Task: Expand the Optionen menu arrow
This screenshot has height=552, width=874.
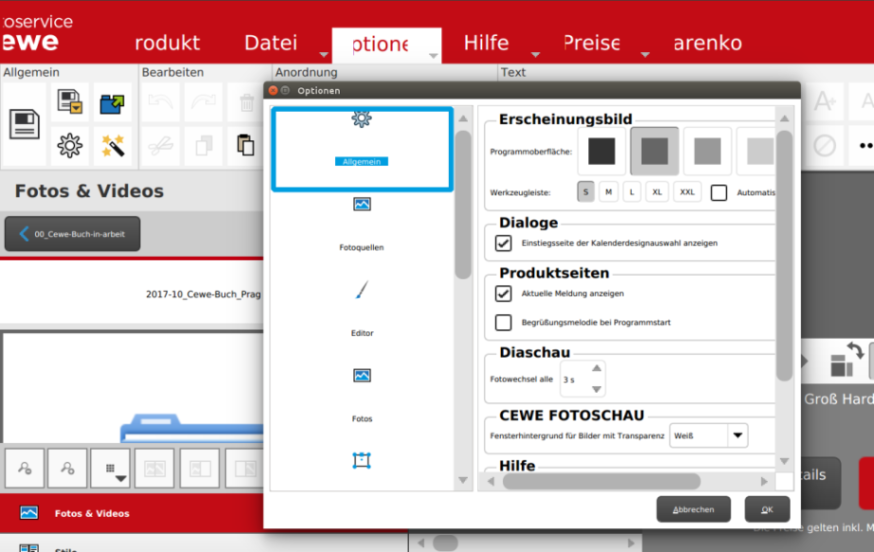Action: (433, 55)
